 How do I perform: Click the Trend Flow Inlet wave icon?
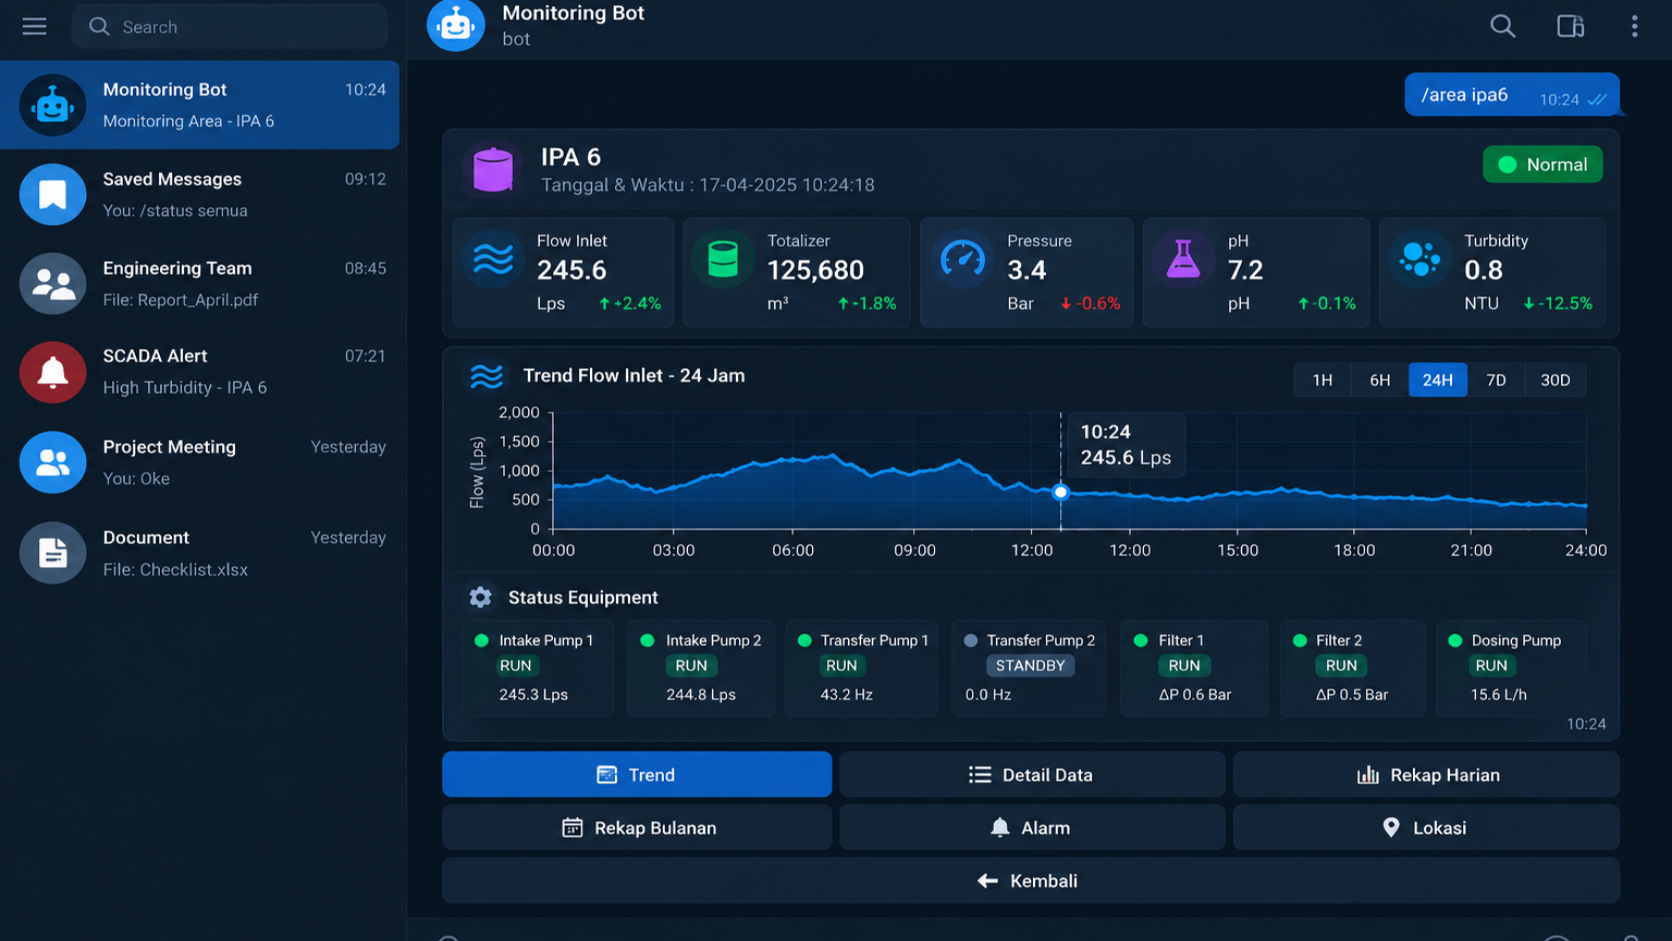point(486,376)
